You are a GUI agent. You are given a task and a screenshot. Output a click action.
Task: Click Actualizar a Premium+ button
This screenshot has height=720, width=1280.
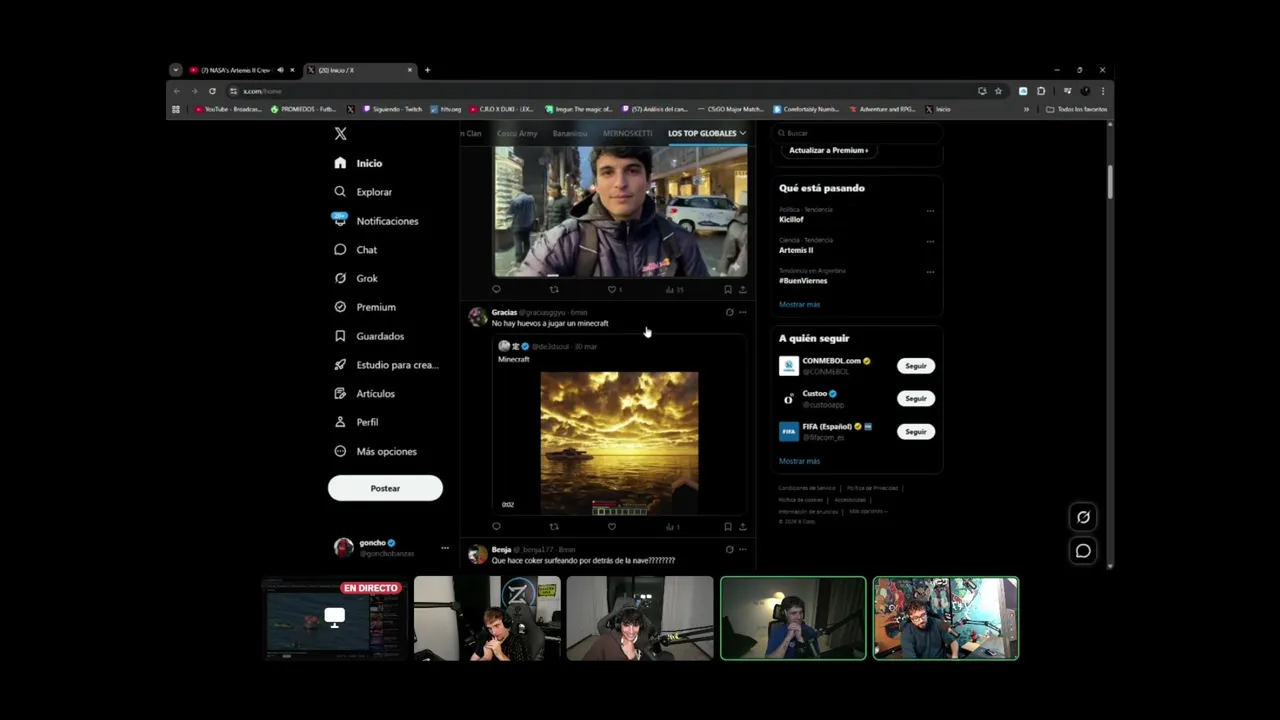point(828,150)
